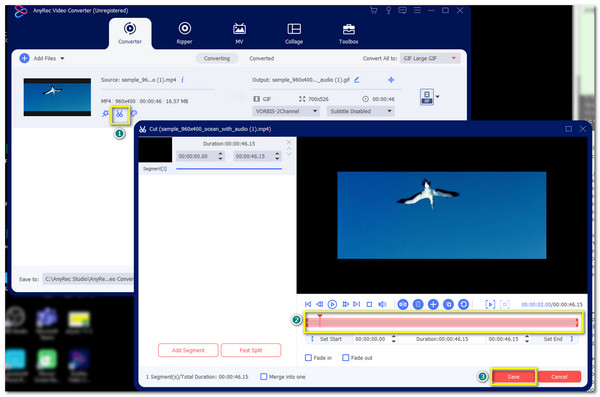The height and width of the screenshot is (397, 600).
Task: Open the Collage tab
Action: tap(294, 34)
